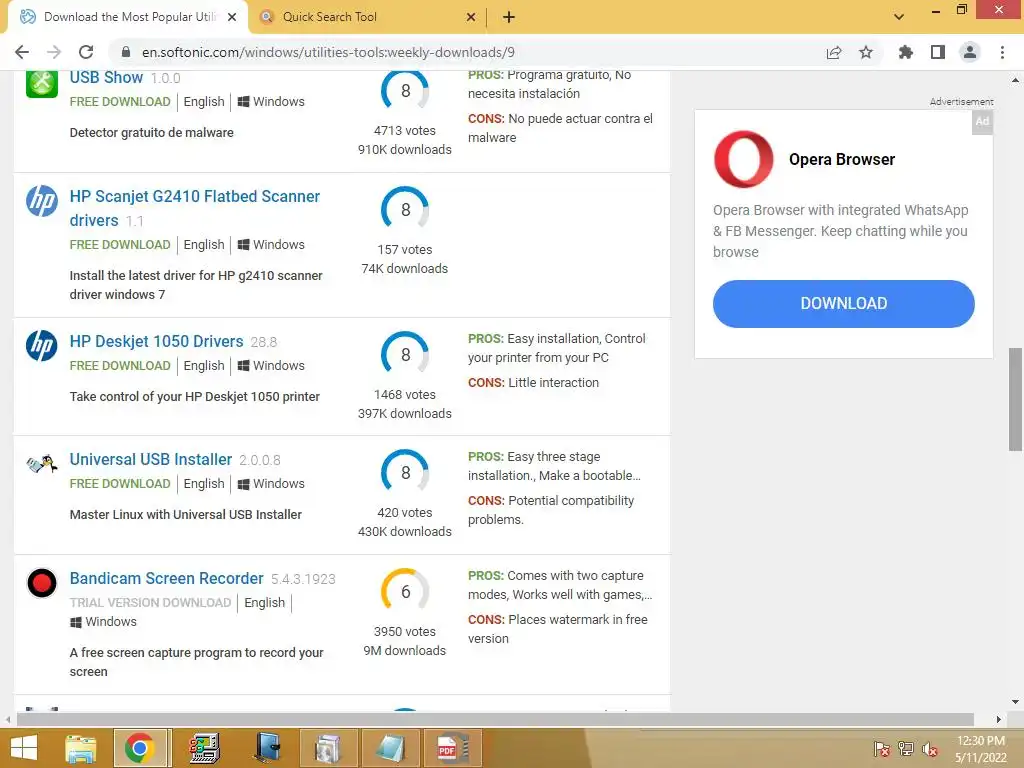Click the share page icon in address bar

834,52
